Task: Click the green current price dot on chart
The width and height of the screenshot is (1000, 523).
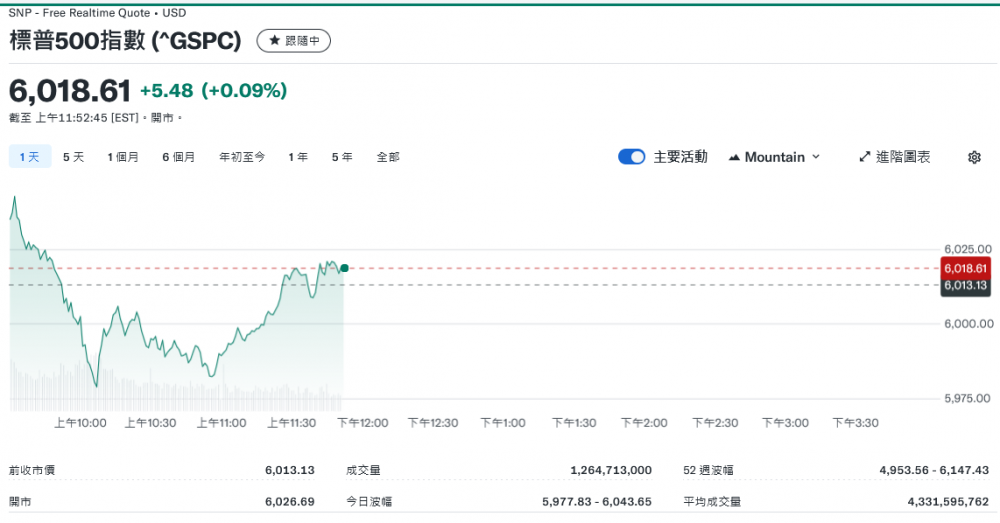Action: [x=344, y=268]
